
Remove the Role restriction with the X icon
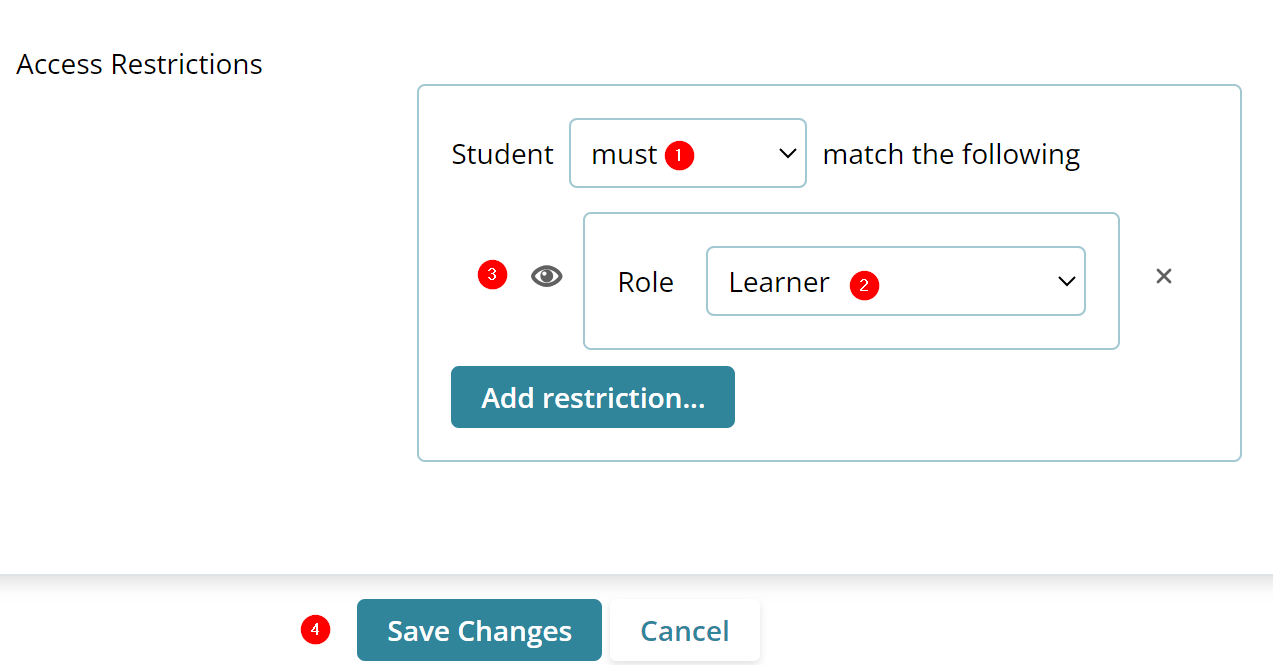[x=1163, y=276]
